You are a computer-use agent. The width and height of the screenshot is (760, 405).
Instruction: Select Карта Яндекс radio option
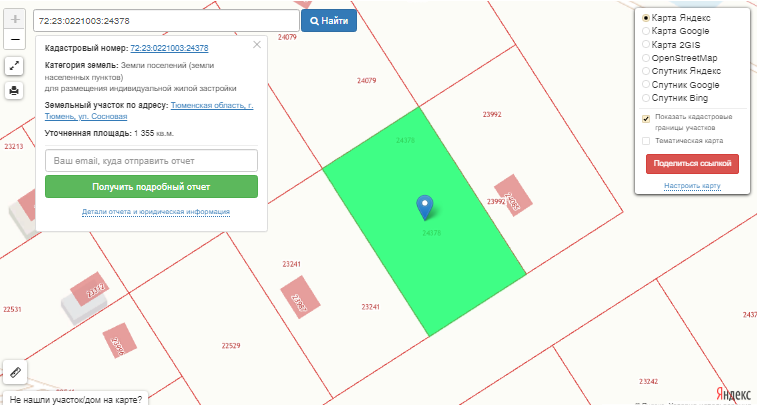coord(646,18)
